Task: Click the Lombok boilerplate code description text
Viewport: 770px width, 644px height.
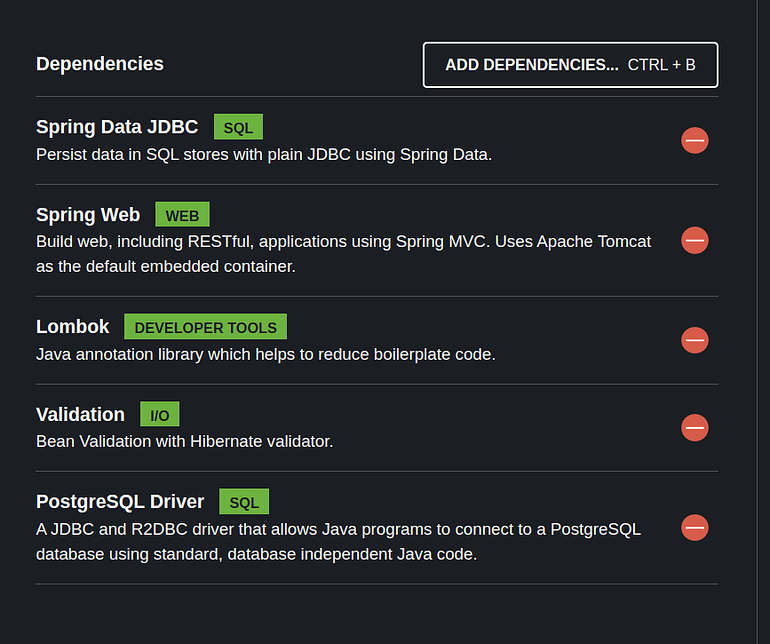Action: coord(266,354)
